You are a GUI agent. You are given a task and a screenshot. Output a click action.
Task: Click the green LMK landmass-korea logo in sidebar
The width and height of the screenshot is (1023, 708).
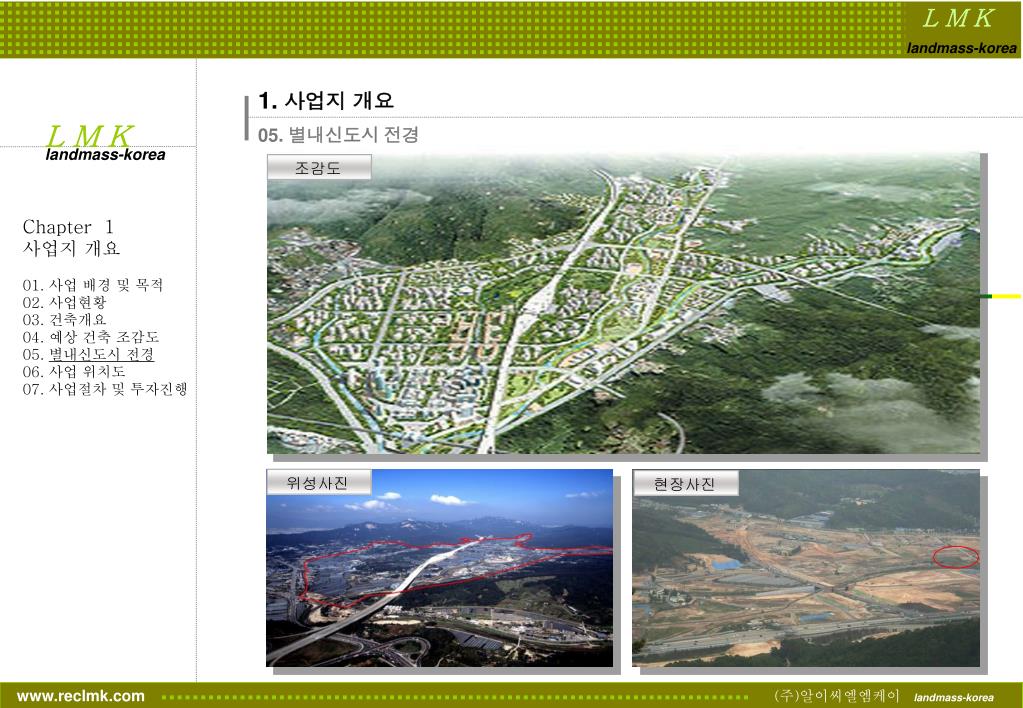(105, 144)
